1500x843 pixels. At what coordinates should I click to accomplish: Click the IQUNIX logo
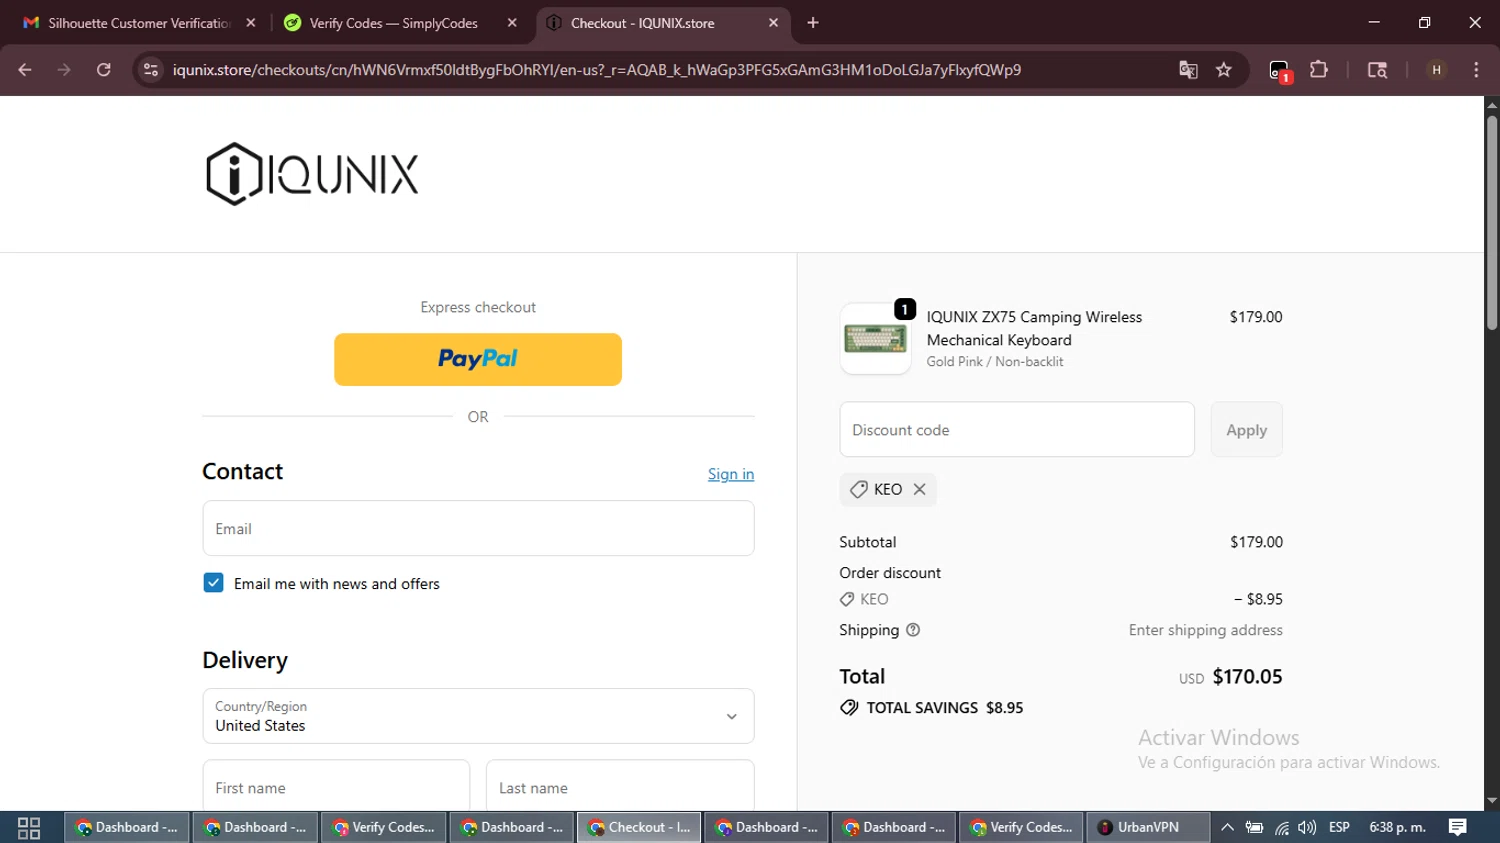[x=312, y=174]
